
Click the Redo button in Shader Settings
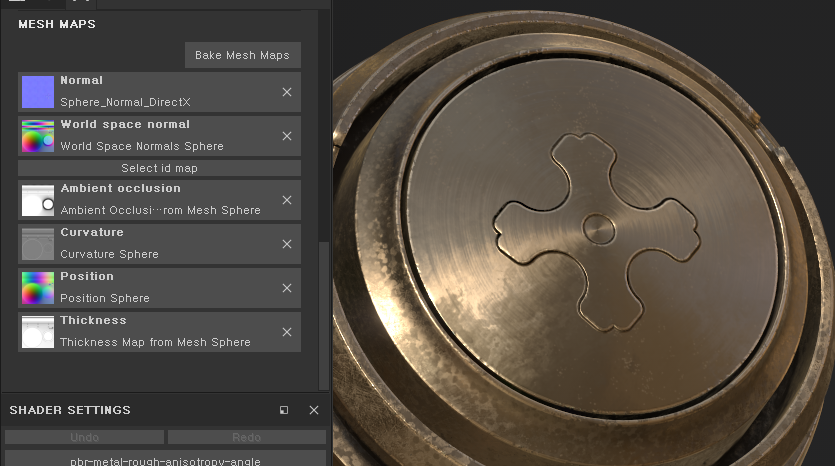pyautogui.click(x=247, y=437)
